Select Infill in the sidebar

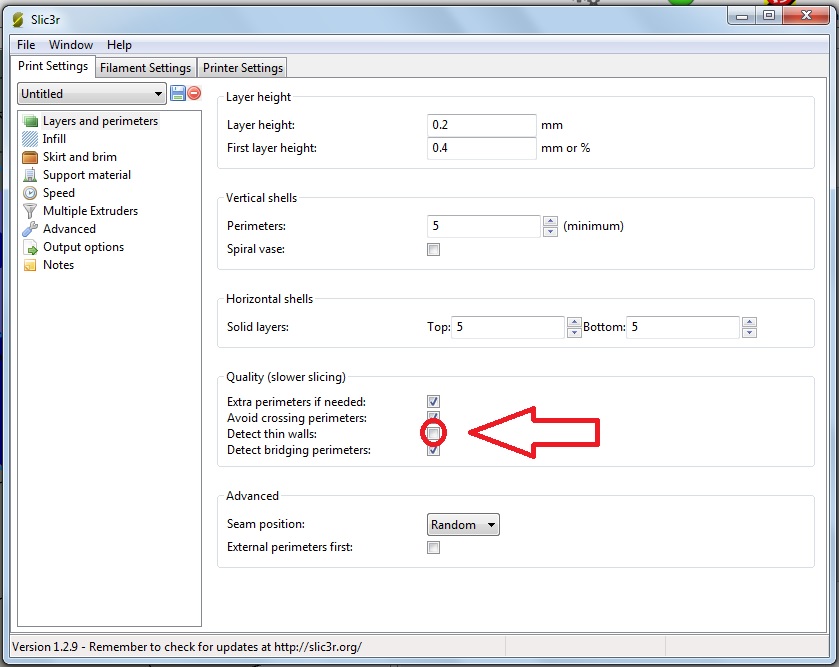55,139
